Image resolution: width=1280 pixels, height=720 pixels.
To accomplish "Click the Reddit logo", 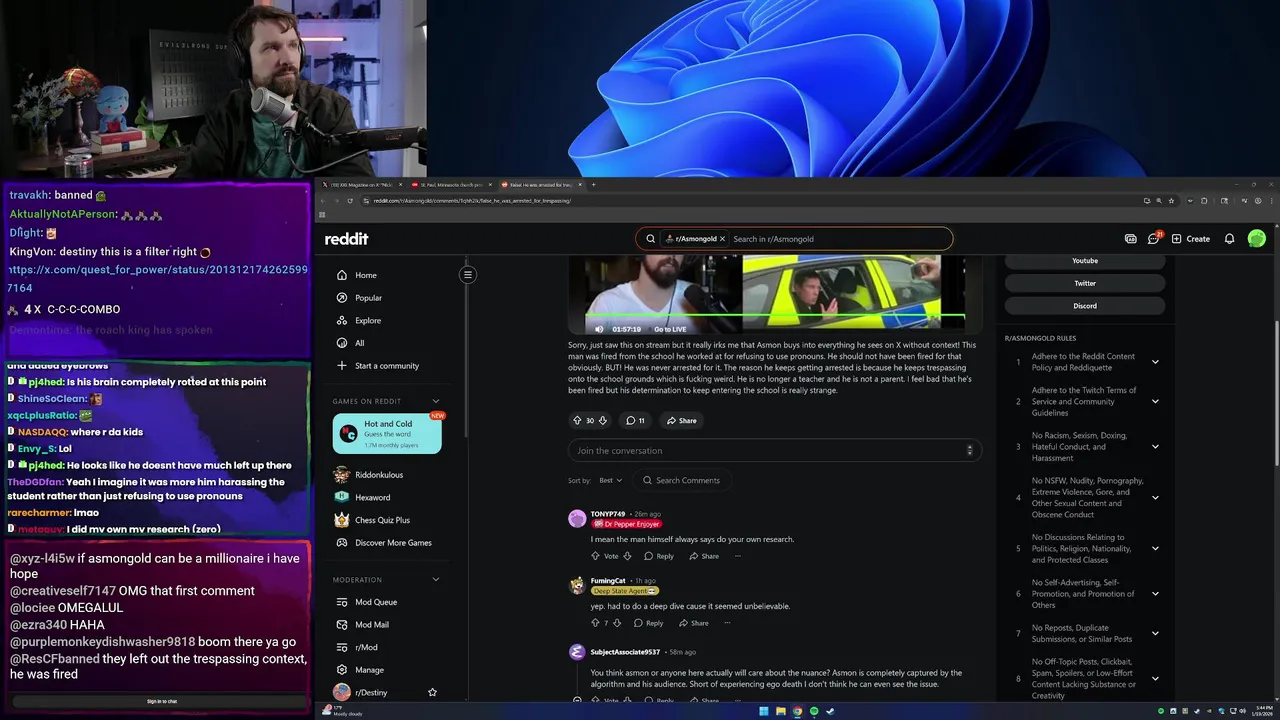I will 346,239.
